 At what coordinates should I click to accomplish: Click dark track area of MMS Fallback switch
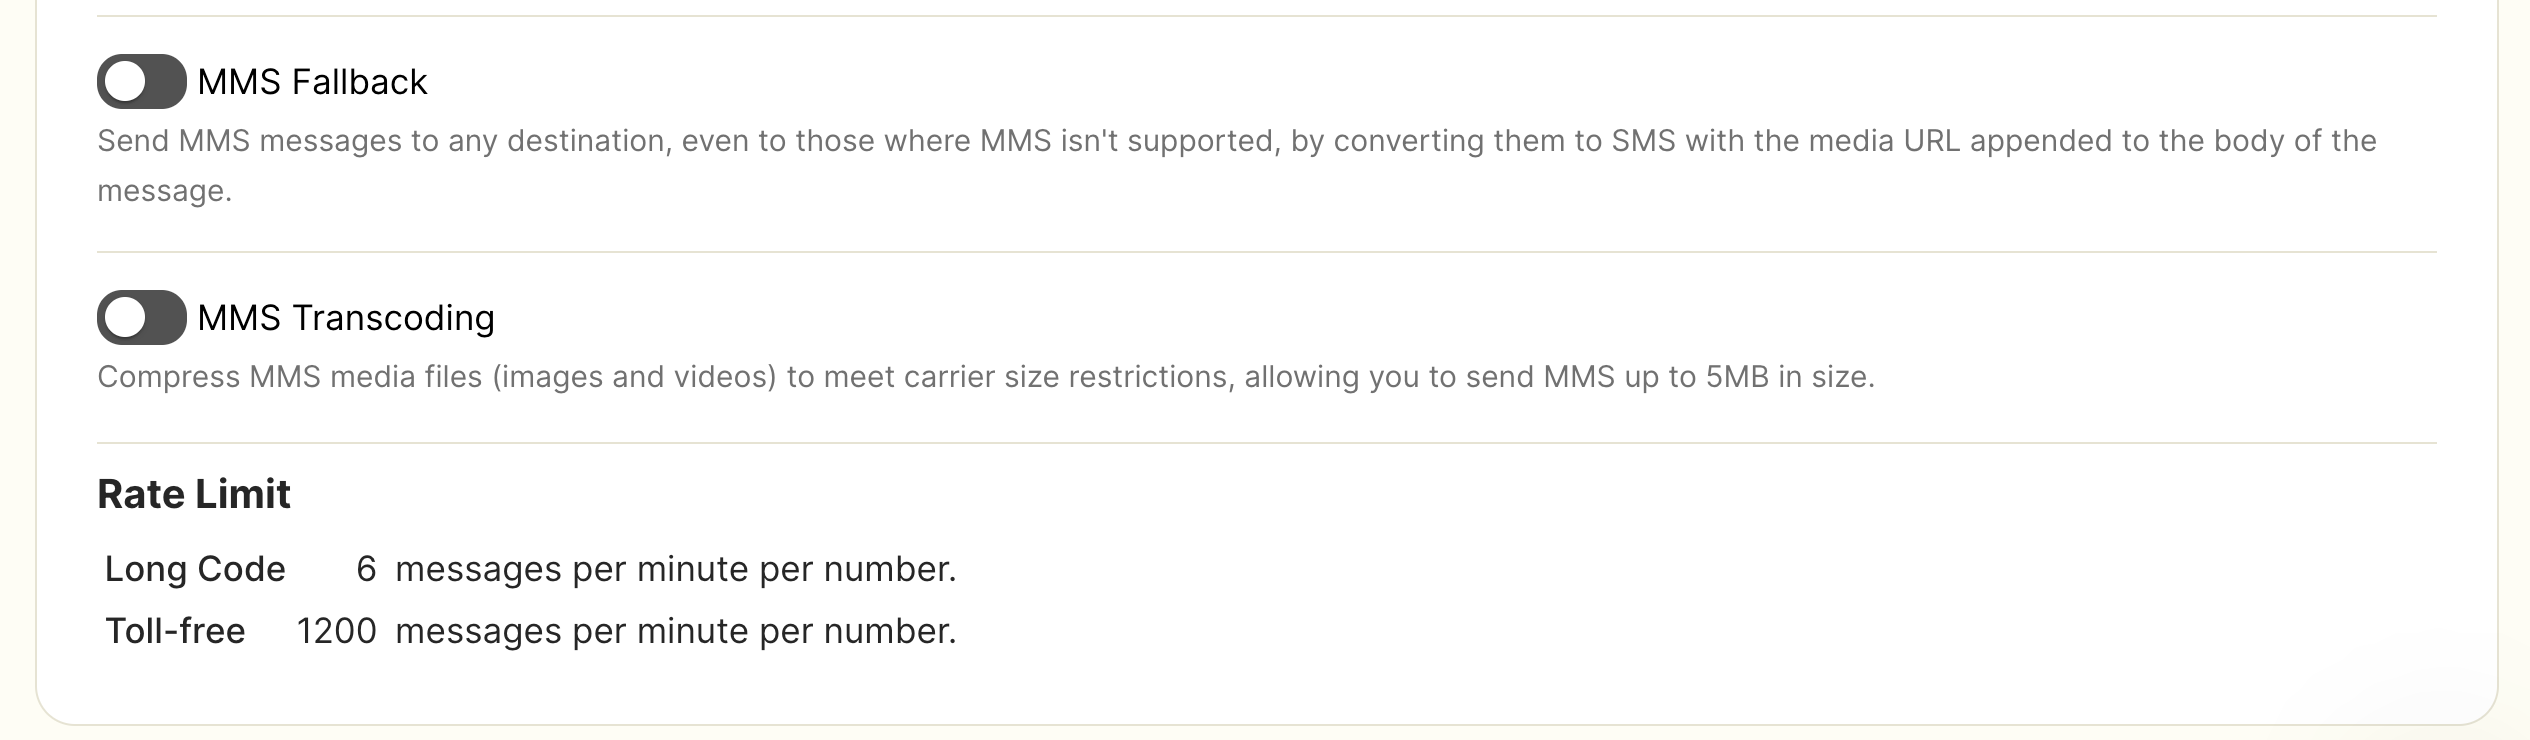tap(166, 81)
